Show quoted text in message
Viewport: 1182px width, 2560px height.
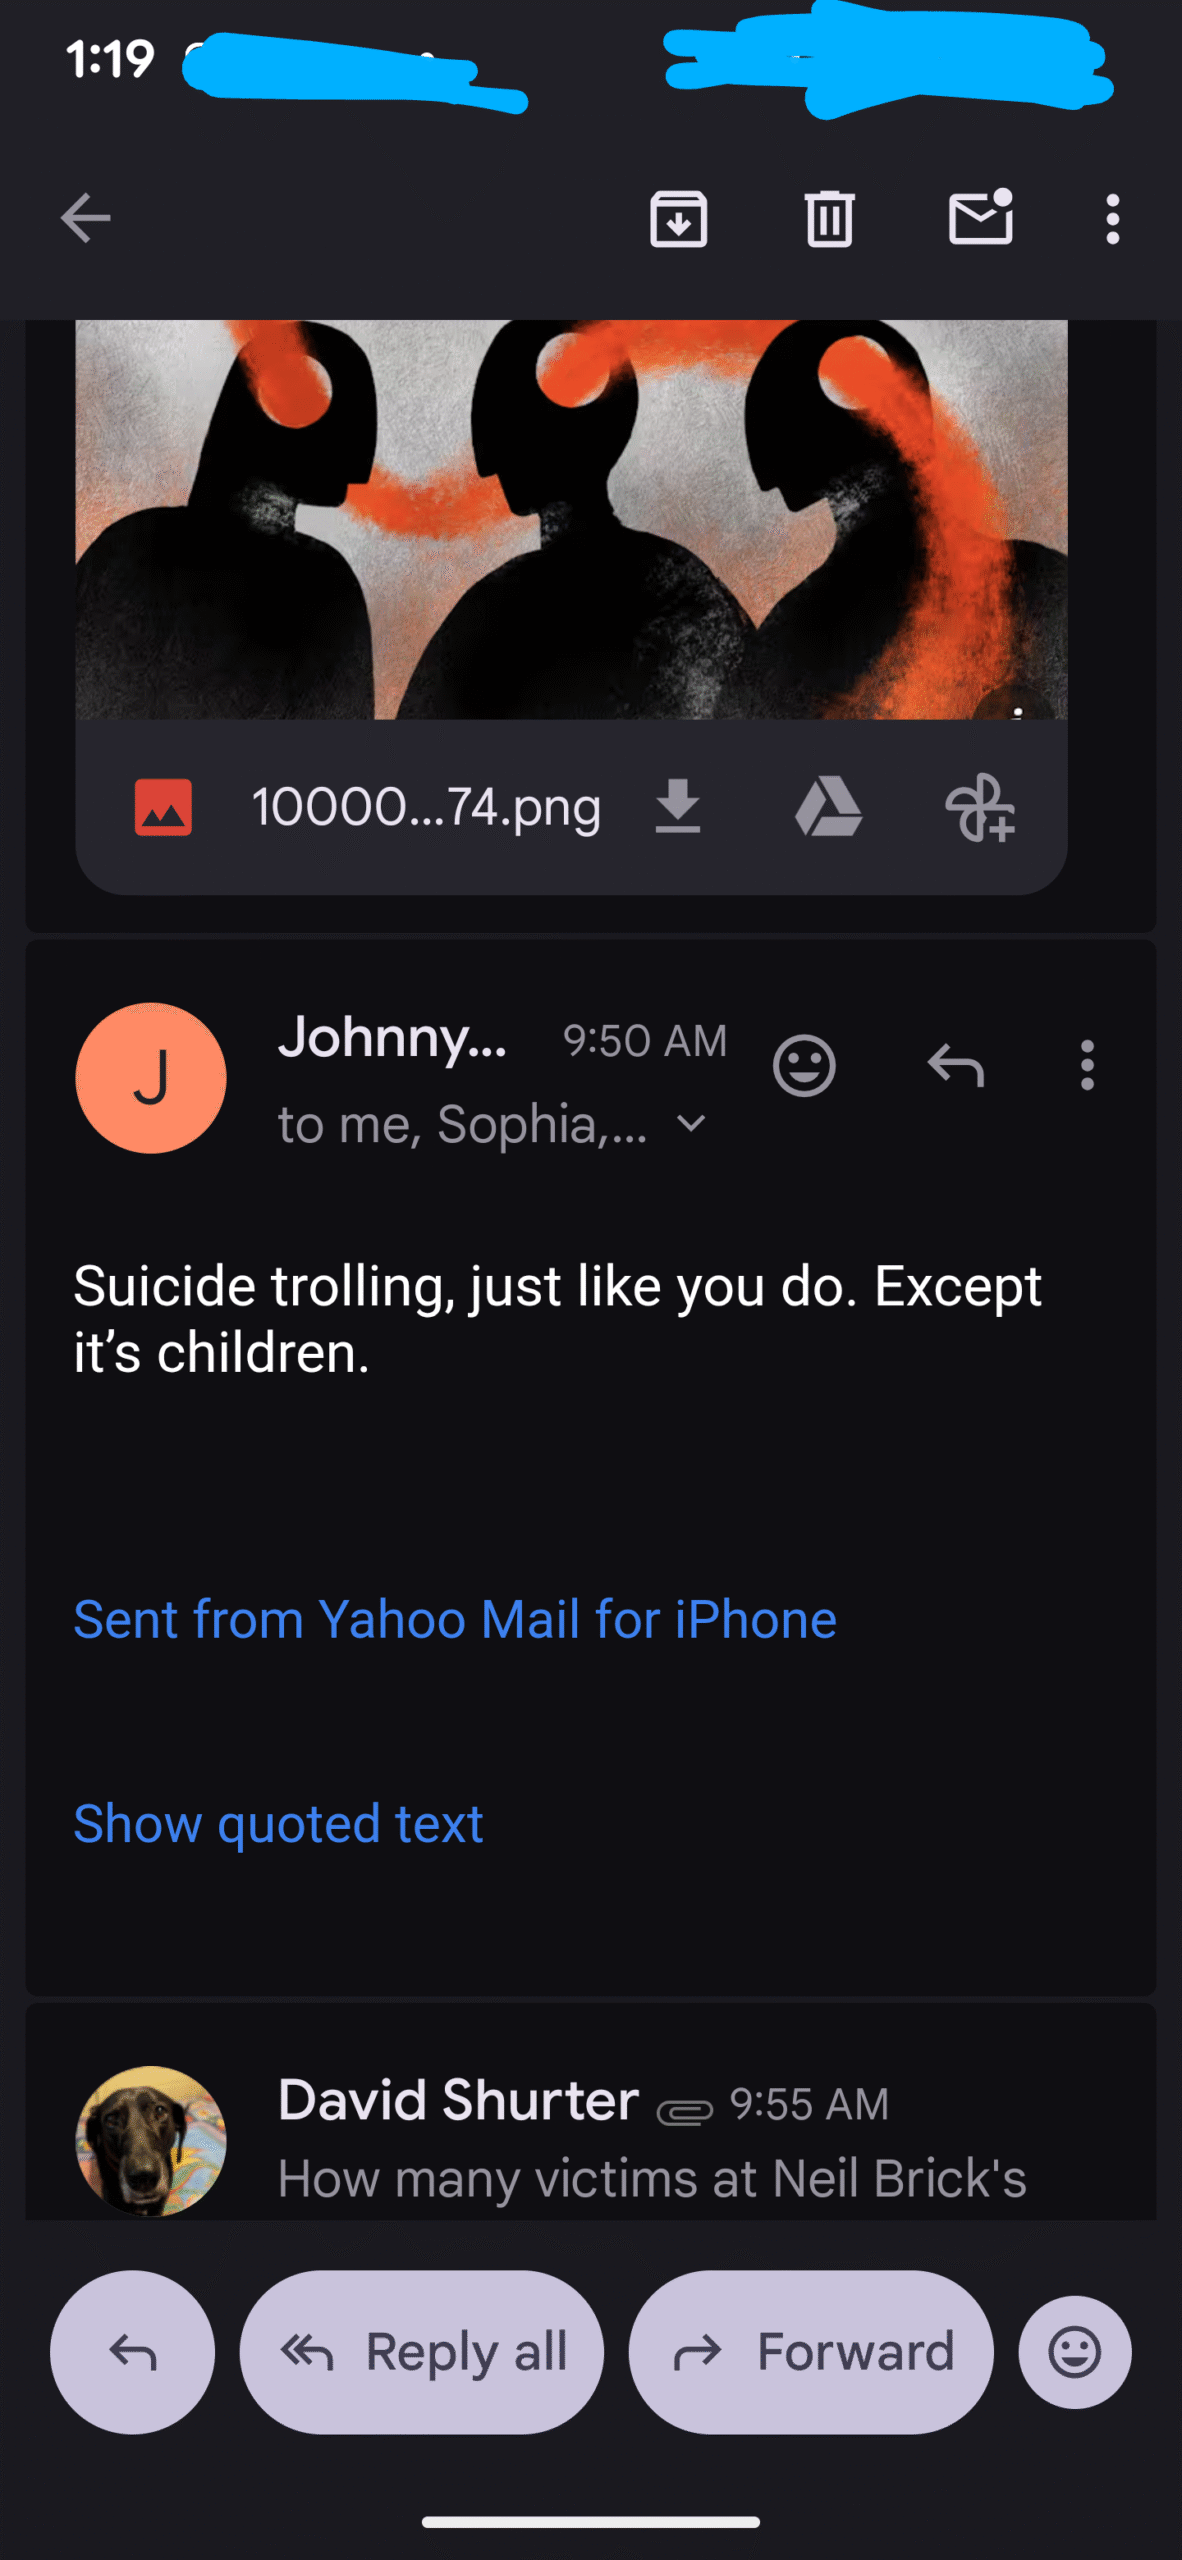(278, 1823)
